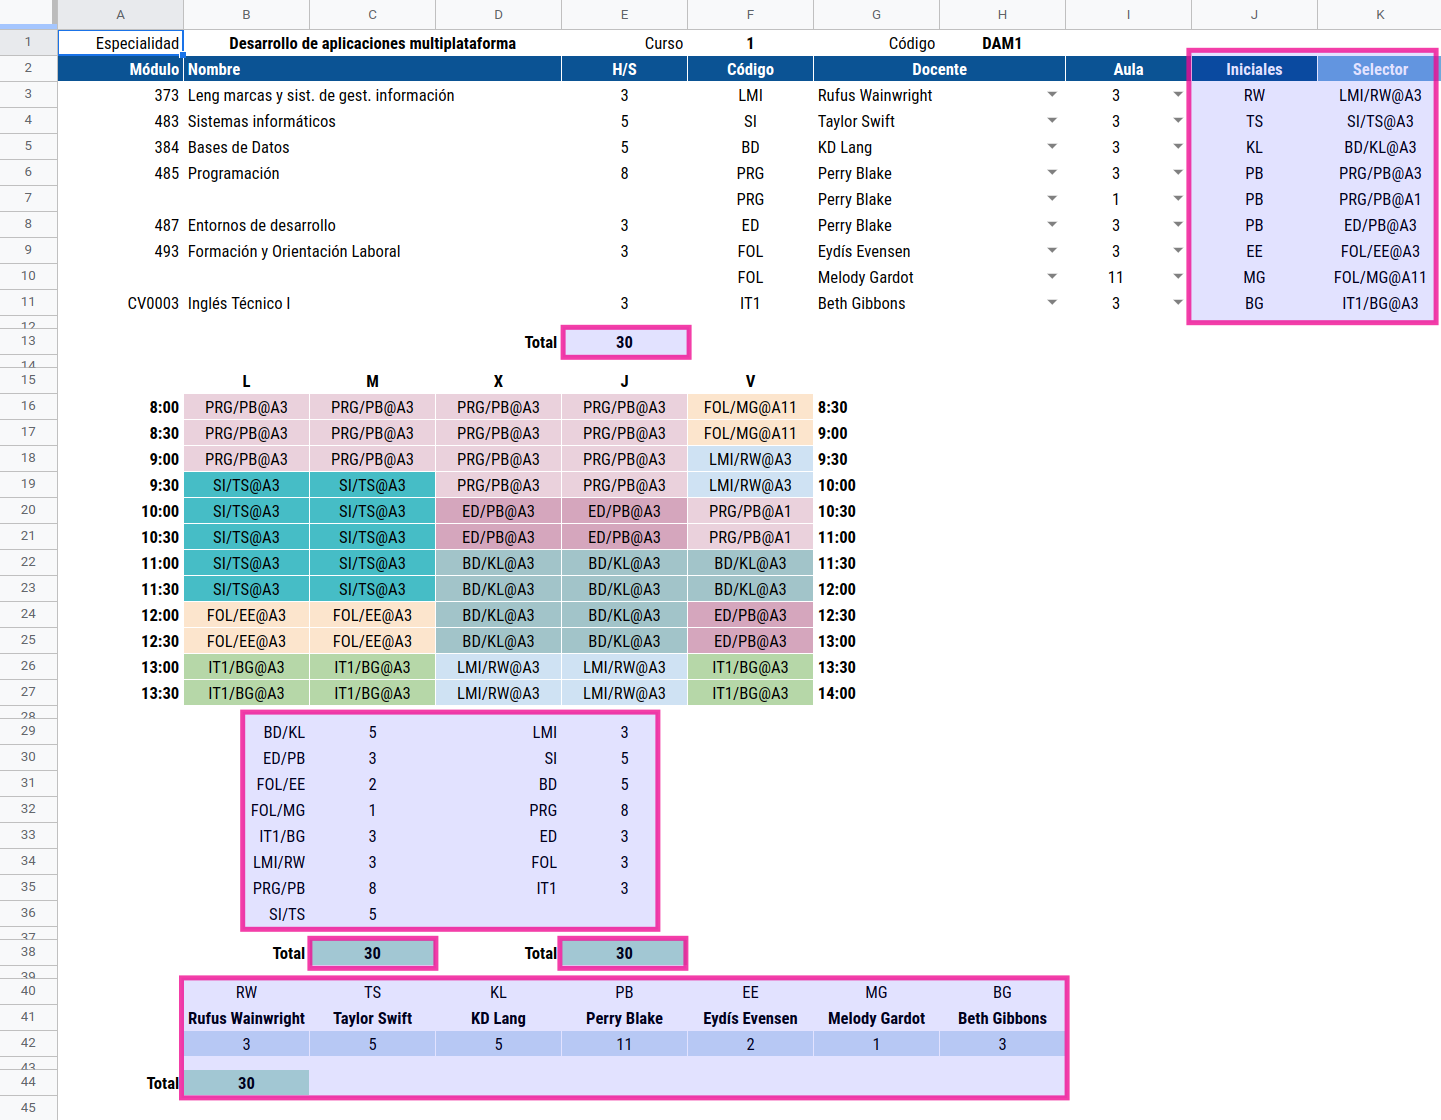The height and width of the screenshot is (1120, 1441).
Task: Open the Docente dropdown for Beth Gibbons
Action: 1052,303
